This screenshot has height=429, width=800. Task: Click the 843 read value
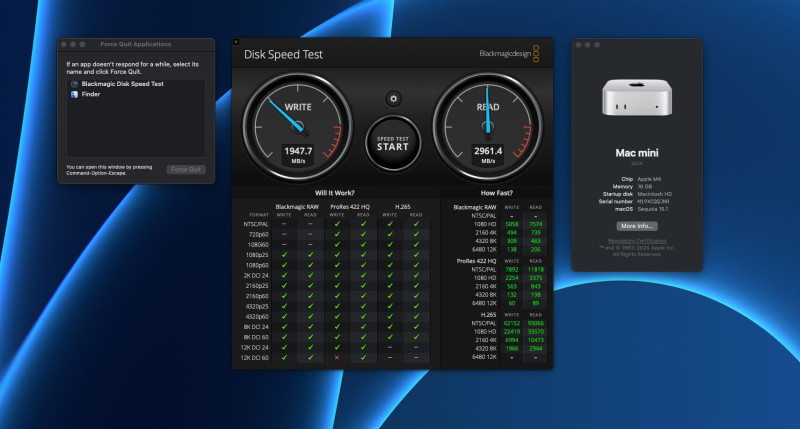[x=536, y=286]
